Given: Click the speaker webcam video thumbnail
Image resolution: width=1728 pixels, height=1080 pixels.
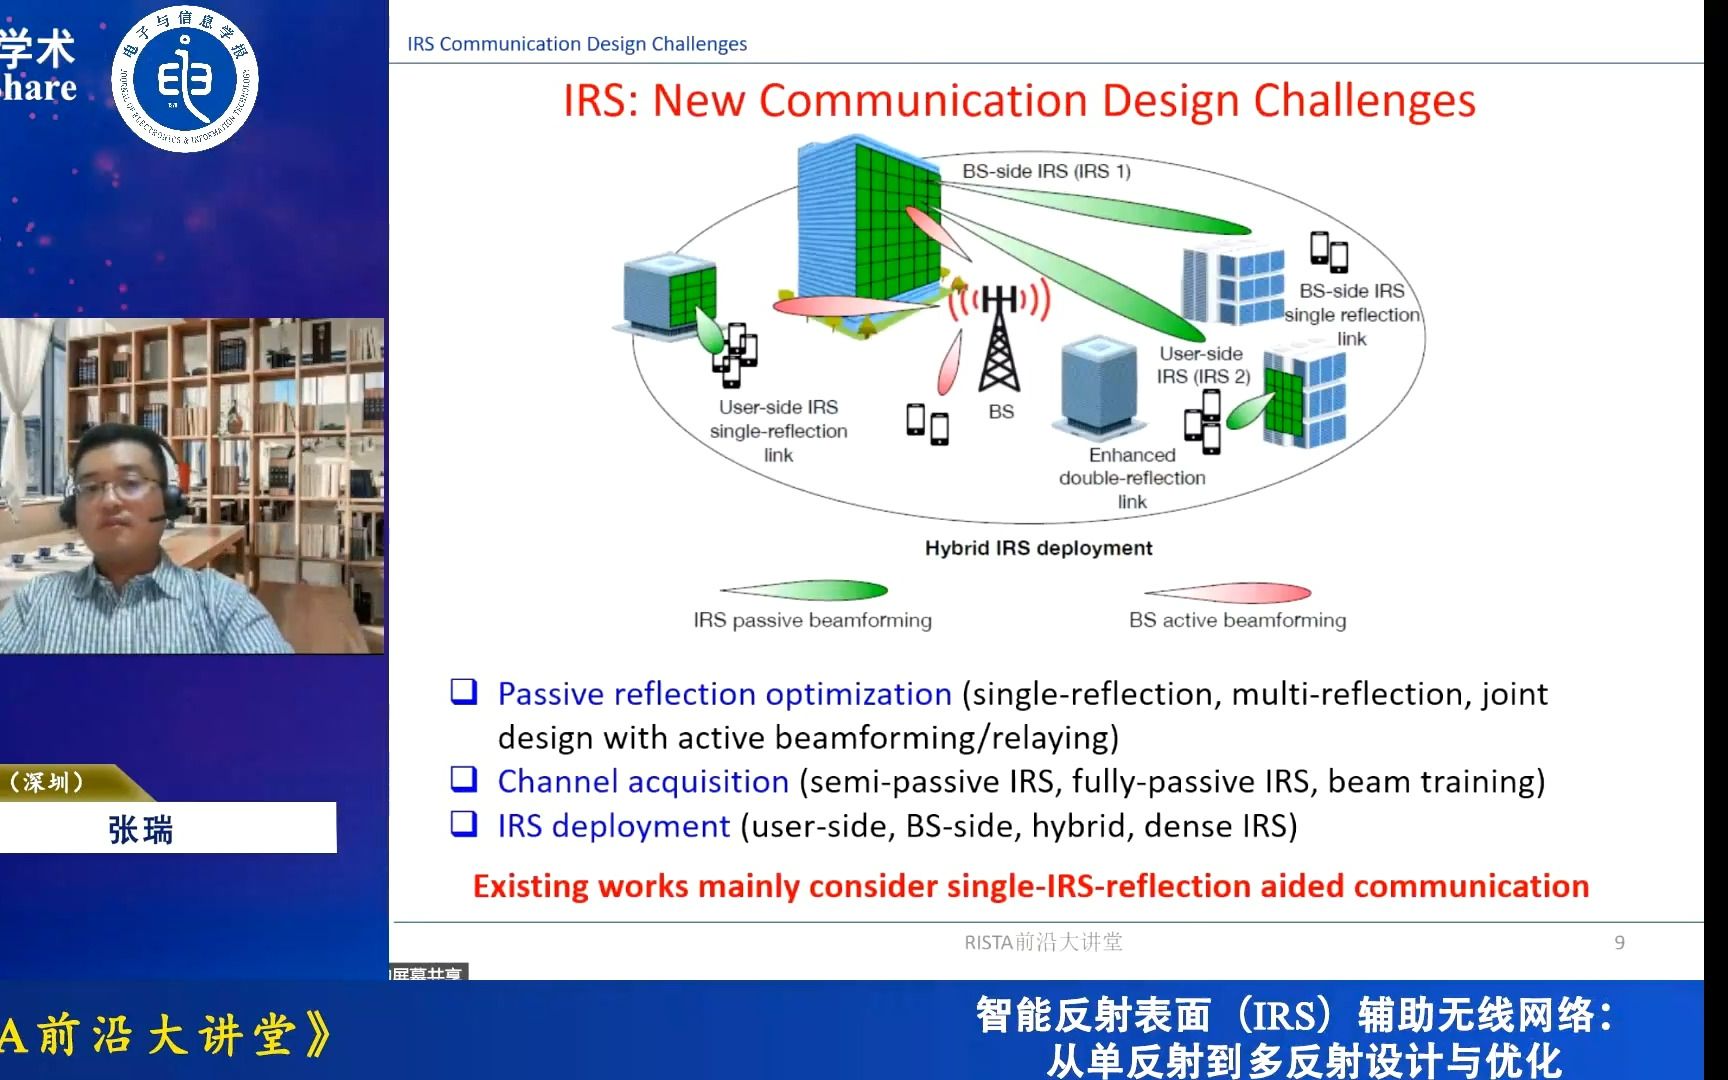Looking at the screenshot, I should tap(192, 486).
